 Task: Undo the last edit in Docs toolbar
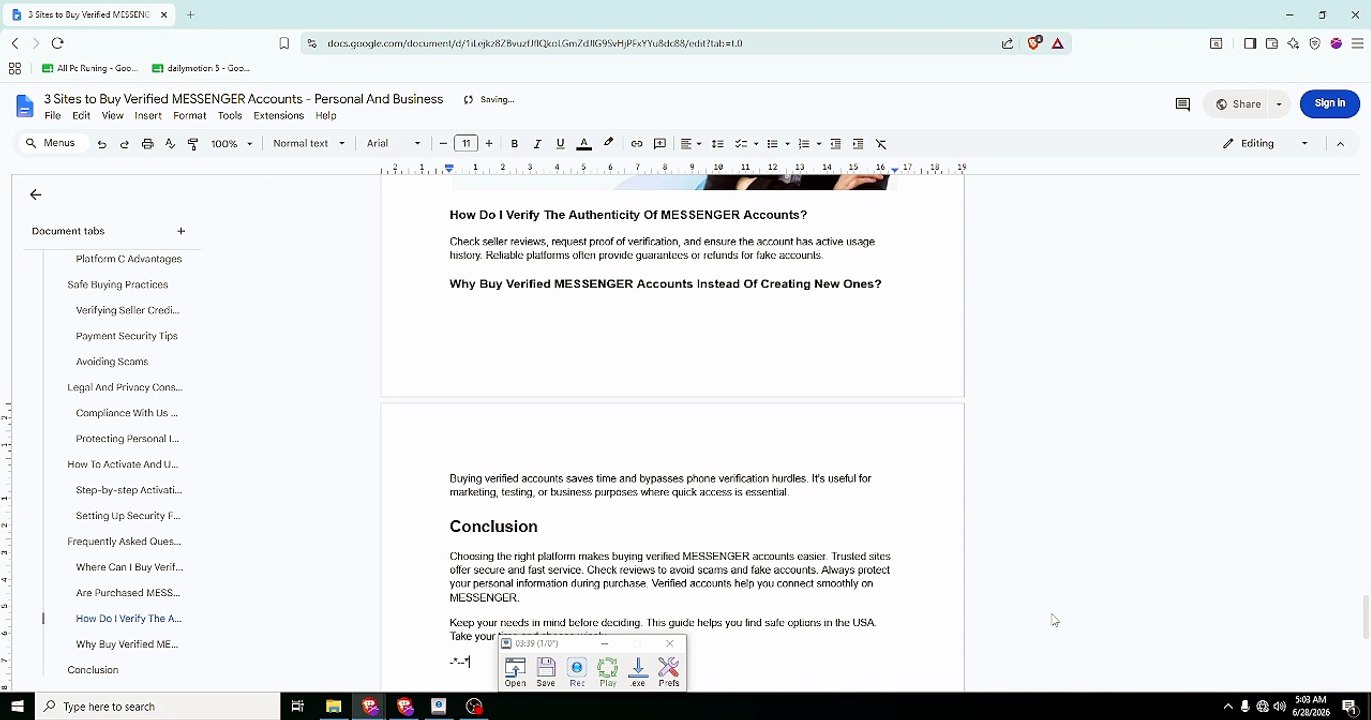pos(102,144)
